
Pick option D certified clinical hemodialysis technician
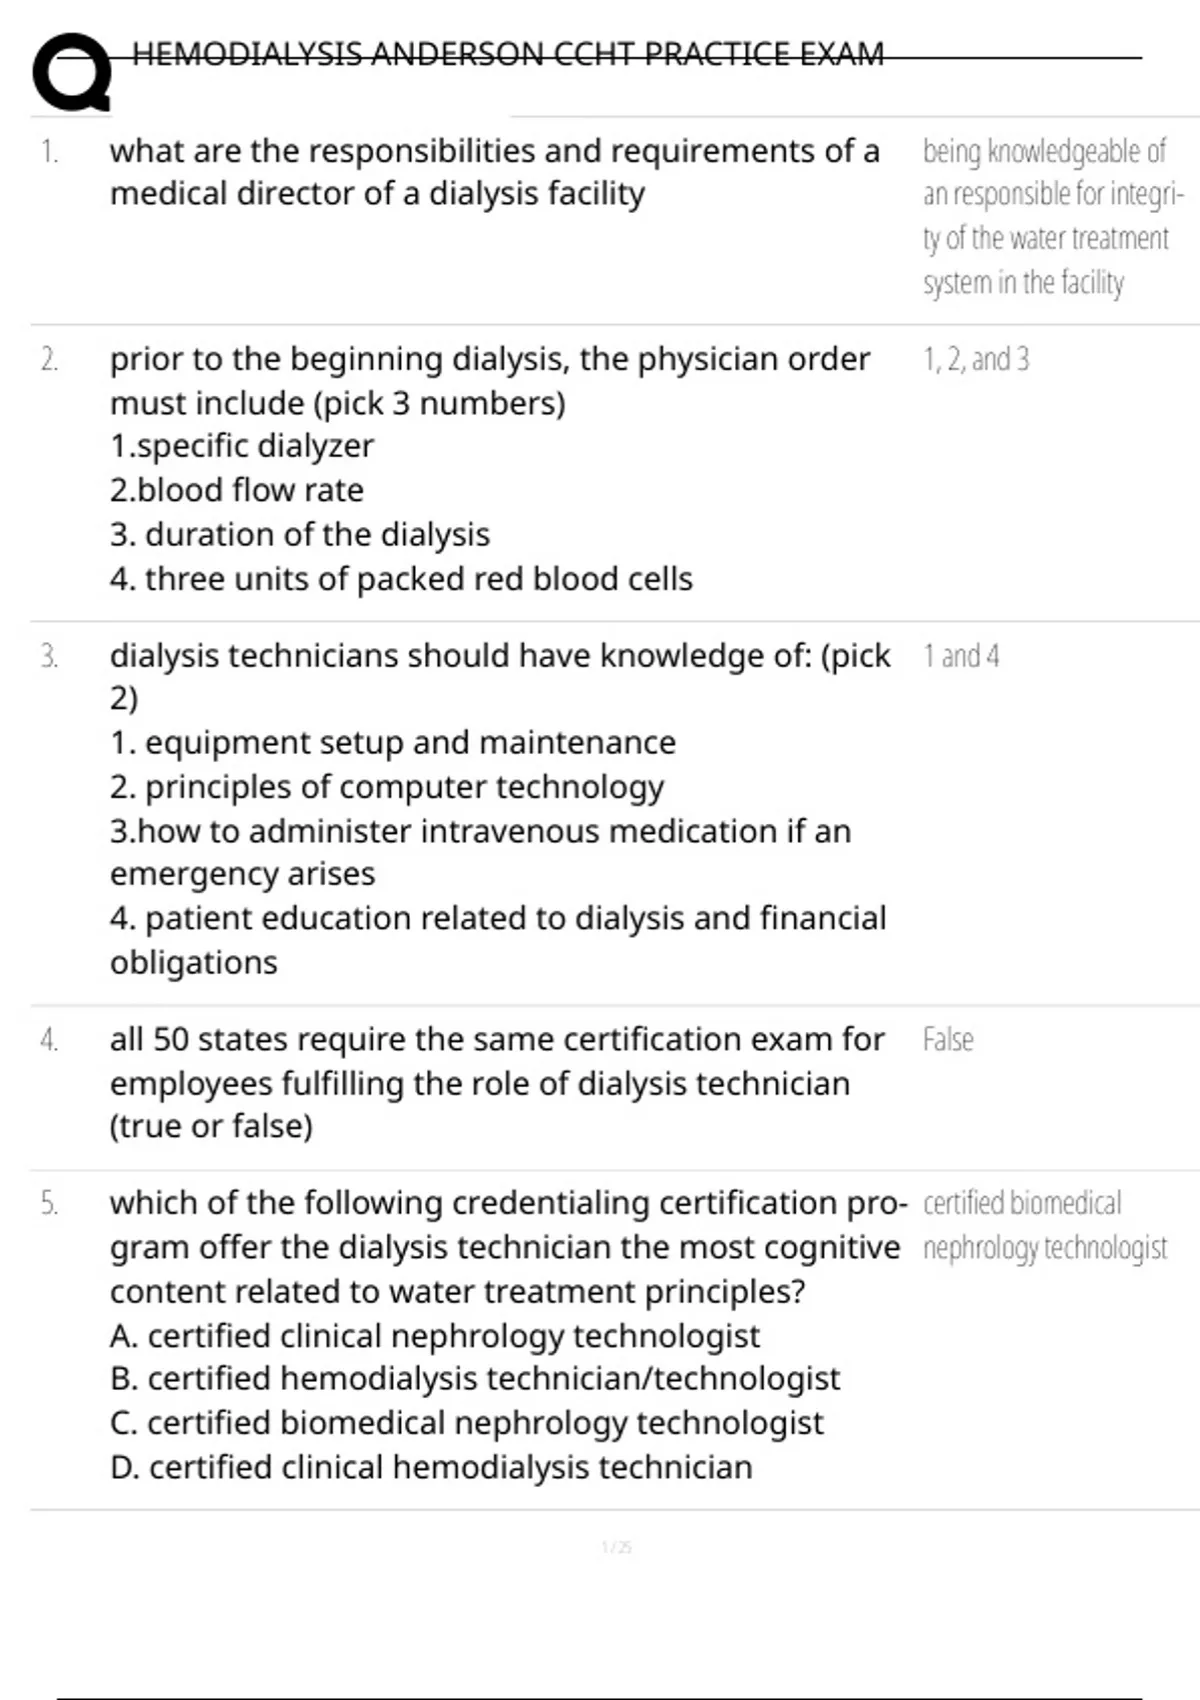click(431, 1467)
